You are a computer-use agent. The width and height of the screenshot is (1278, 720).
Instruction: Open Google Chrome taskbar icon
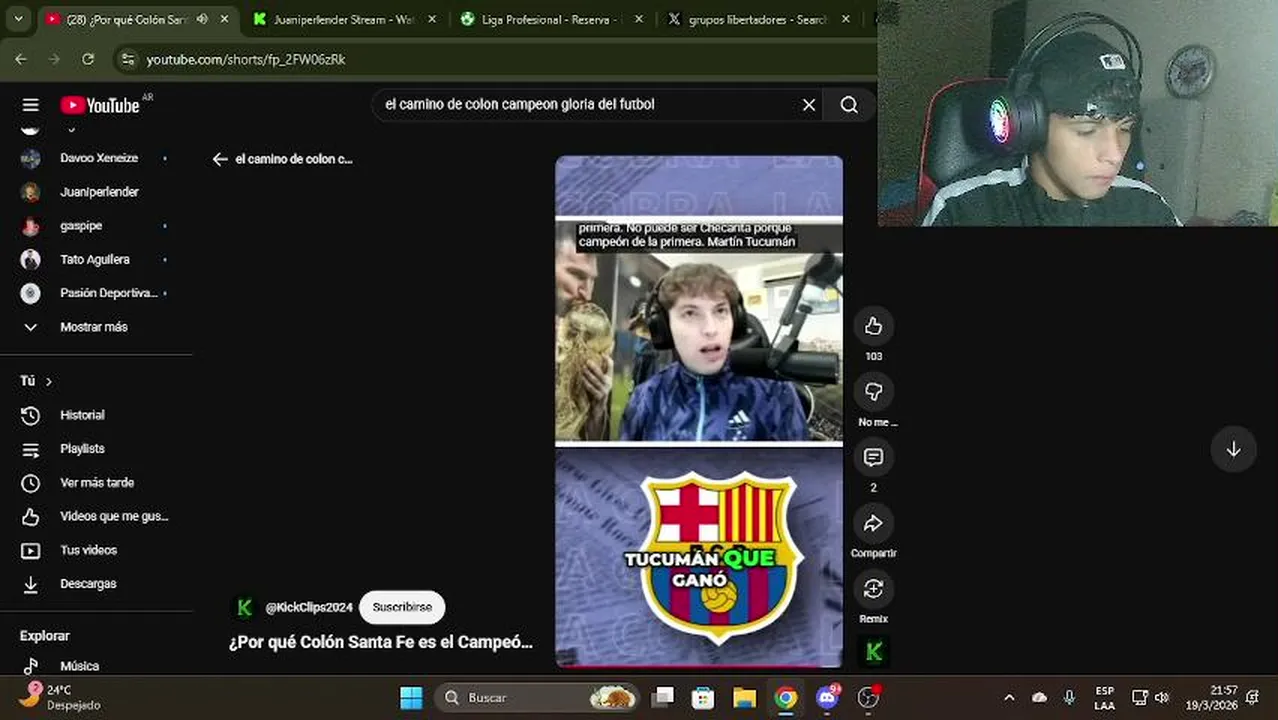coord(786,697)
